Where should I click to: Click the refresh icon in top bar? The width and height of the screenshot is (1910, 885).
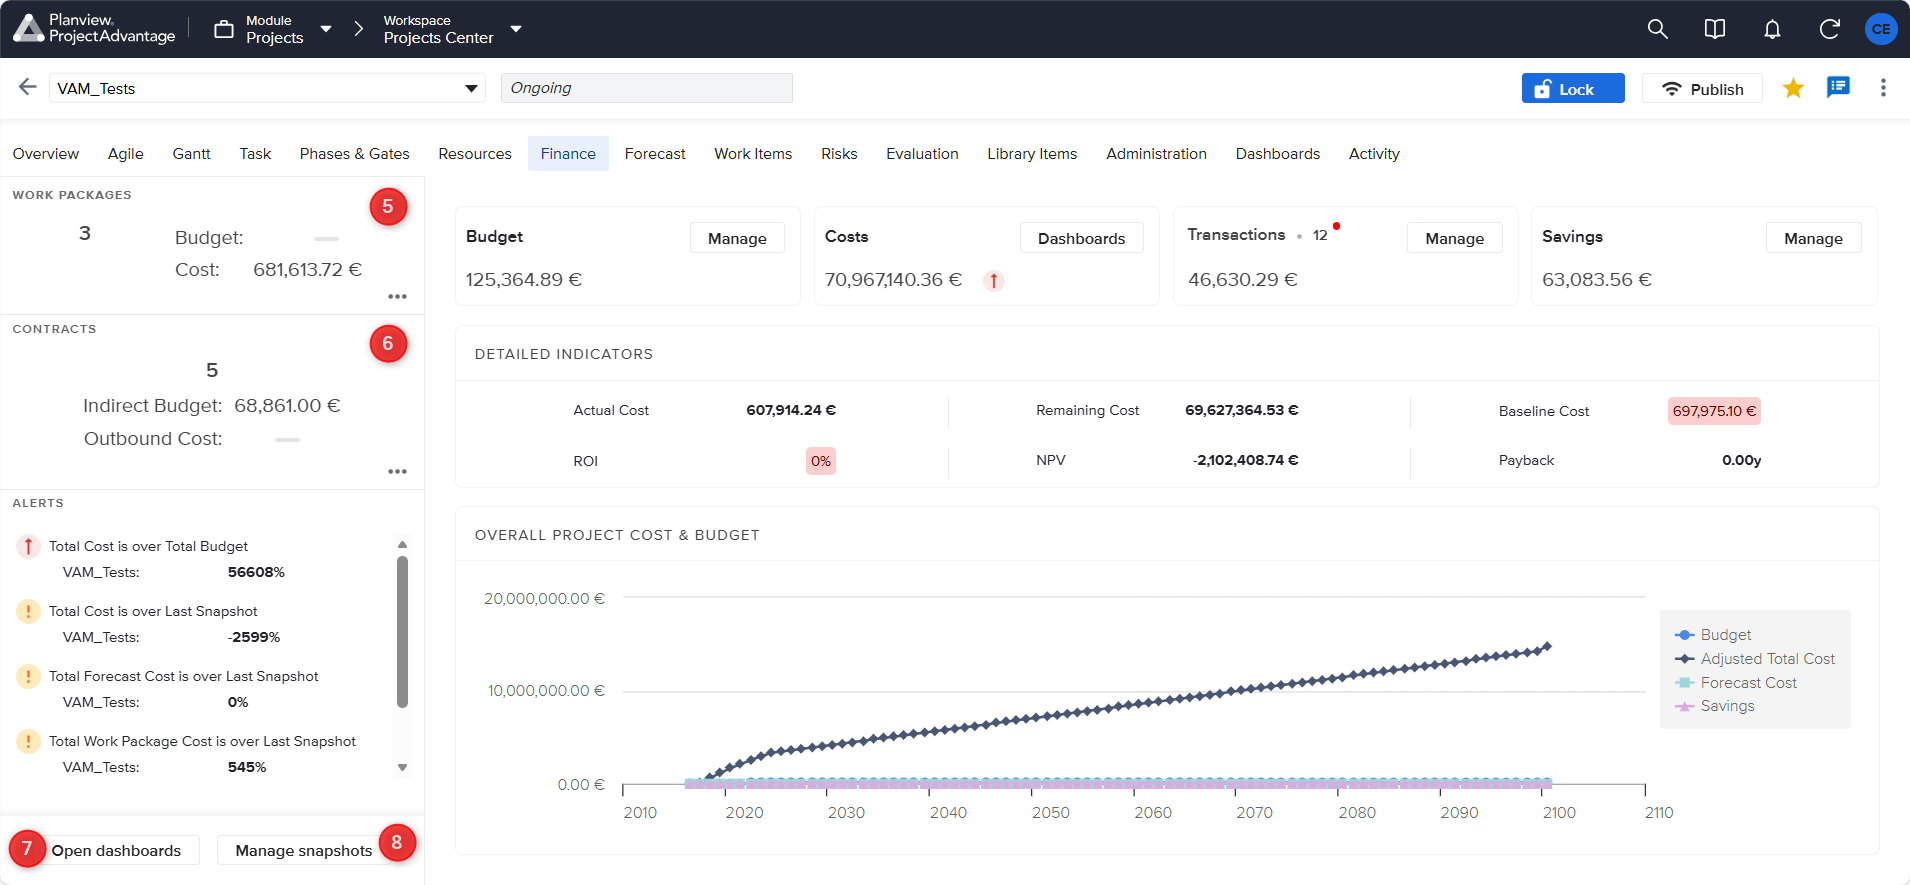click(1829, 29)
